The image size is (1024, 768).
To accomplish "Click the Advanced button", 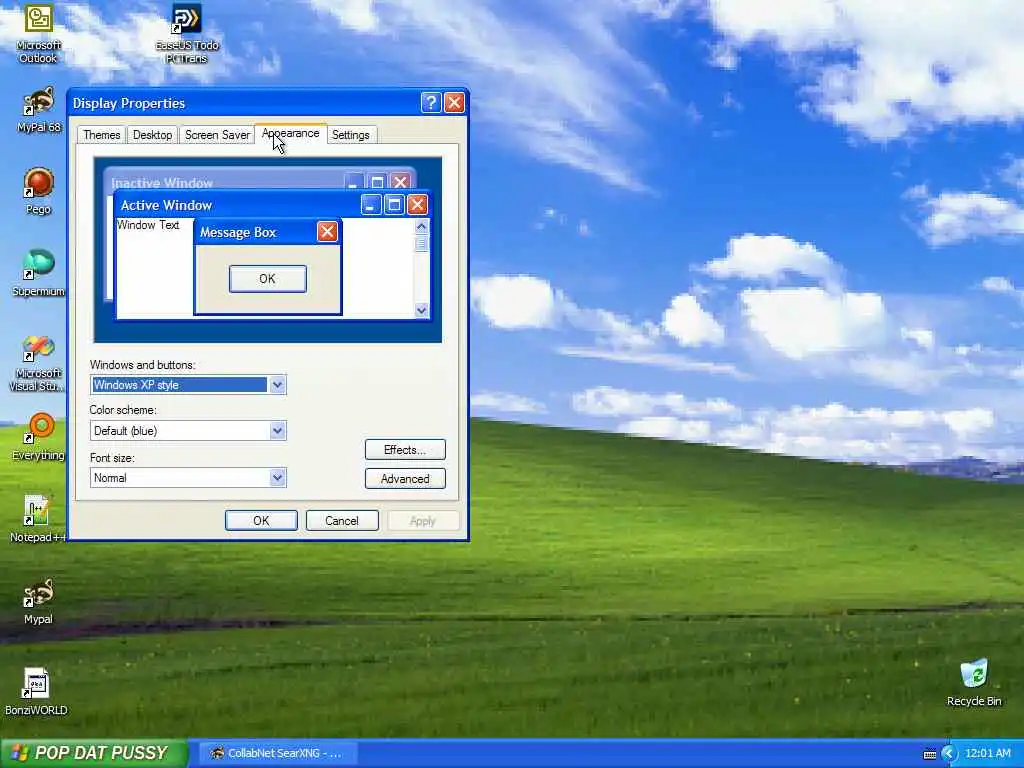I will (x=405, y=479).
